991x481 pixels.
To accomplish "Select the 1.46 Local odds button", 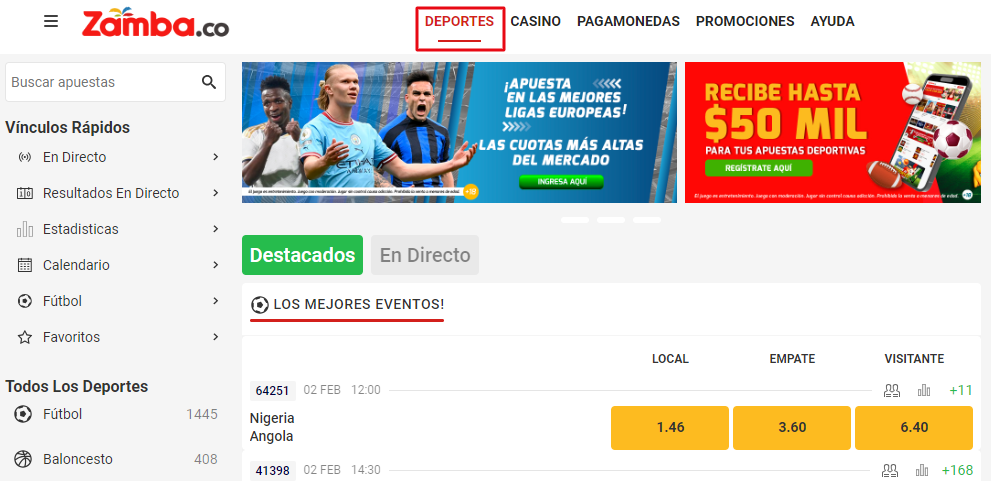I will [670, 428].
